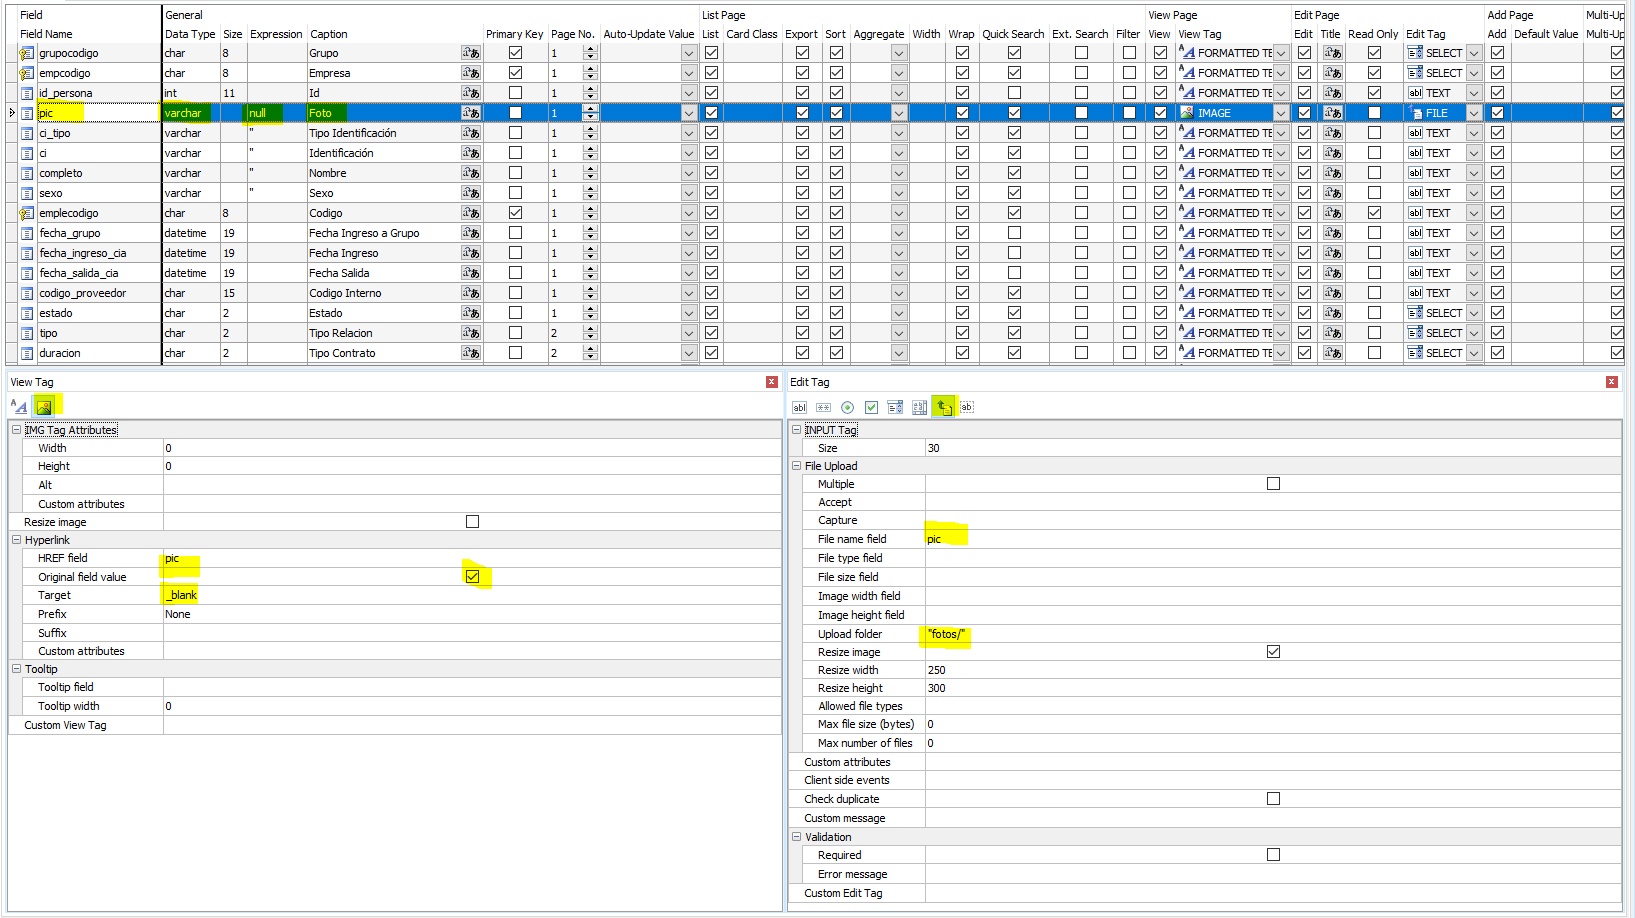Open Edit Page title editor for sexo row
The height and width of the screenshot is (918, 1635).
tap(1332, 193)
